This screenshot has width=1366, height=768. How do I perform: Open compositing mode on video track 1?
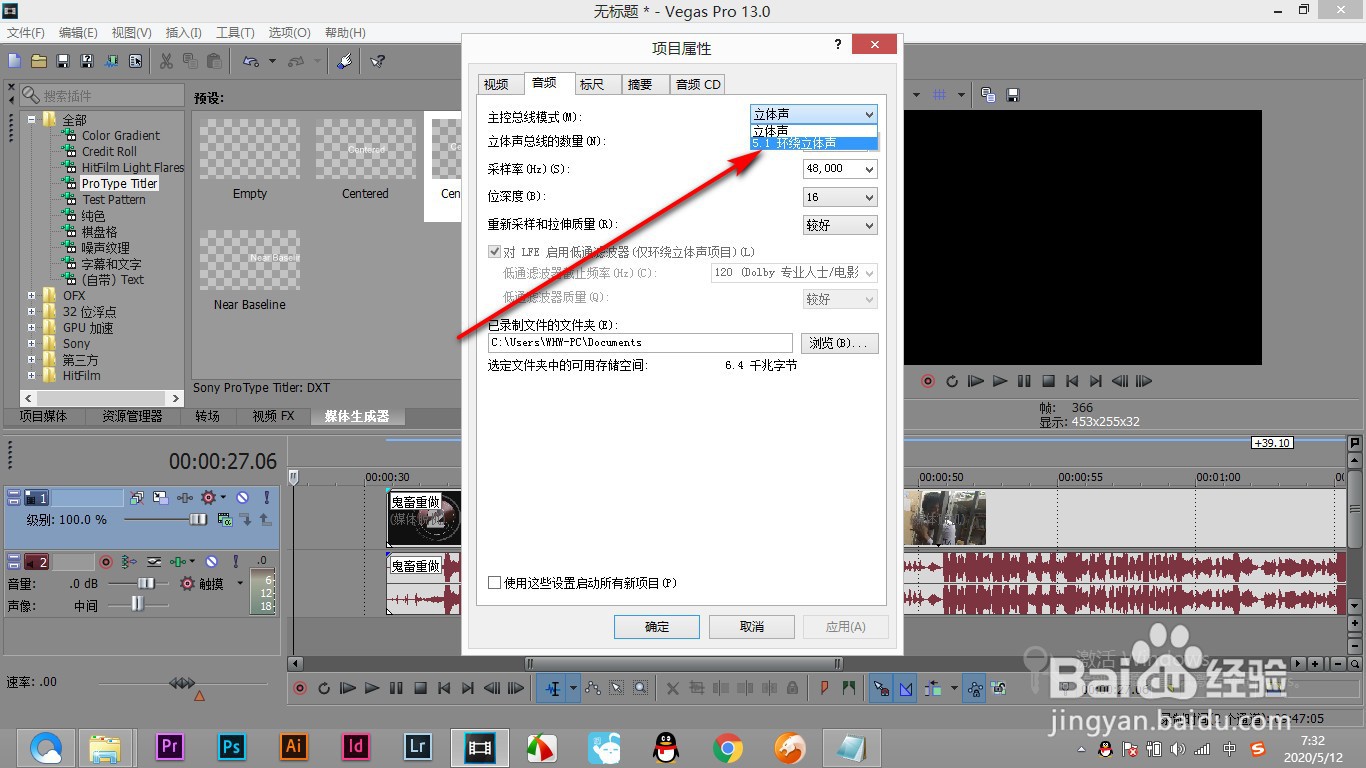(225, 520)
